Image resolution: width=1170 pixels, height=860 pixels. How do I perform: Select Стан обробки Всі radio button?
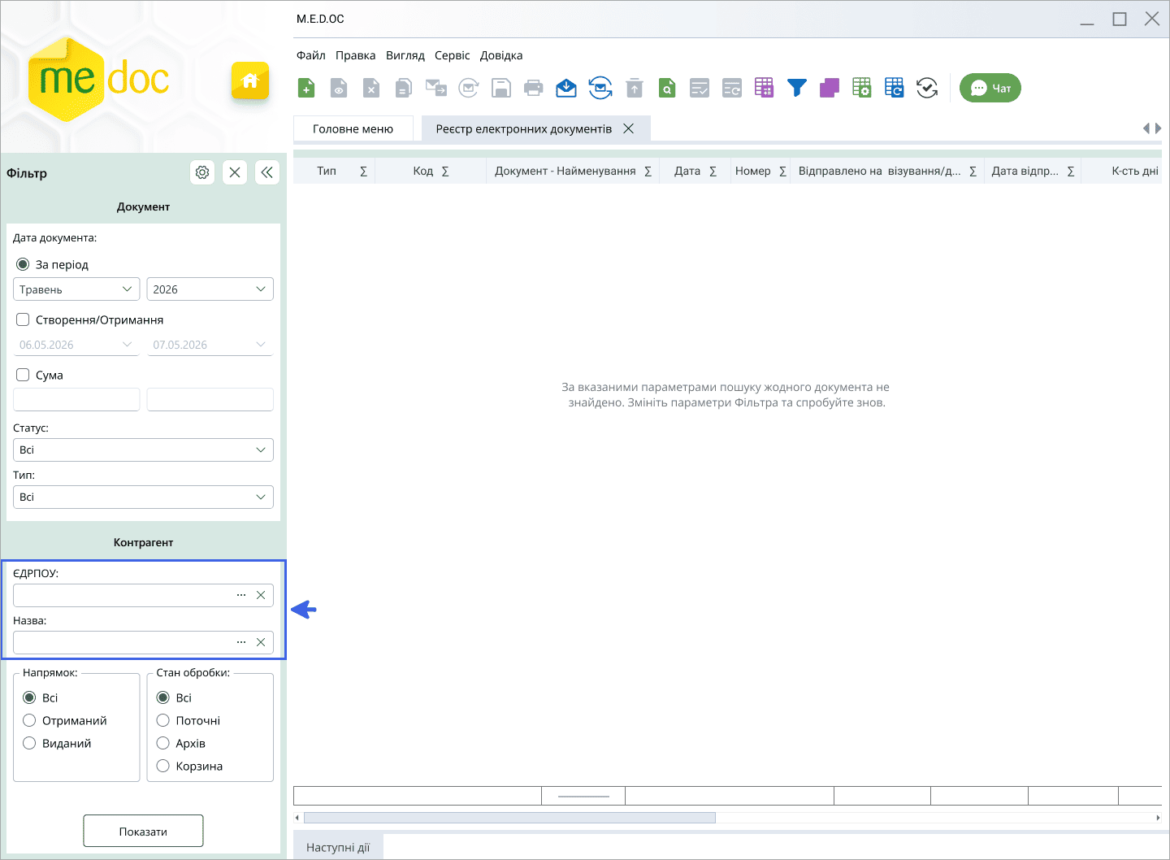(x=163, y=697)
